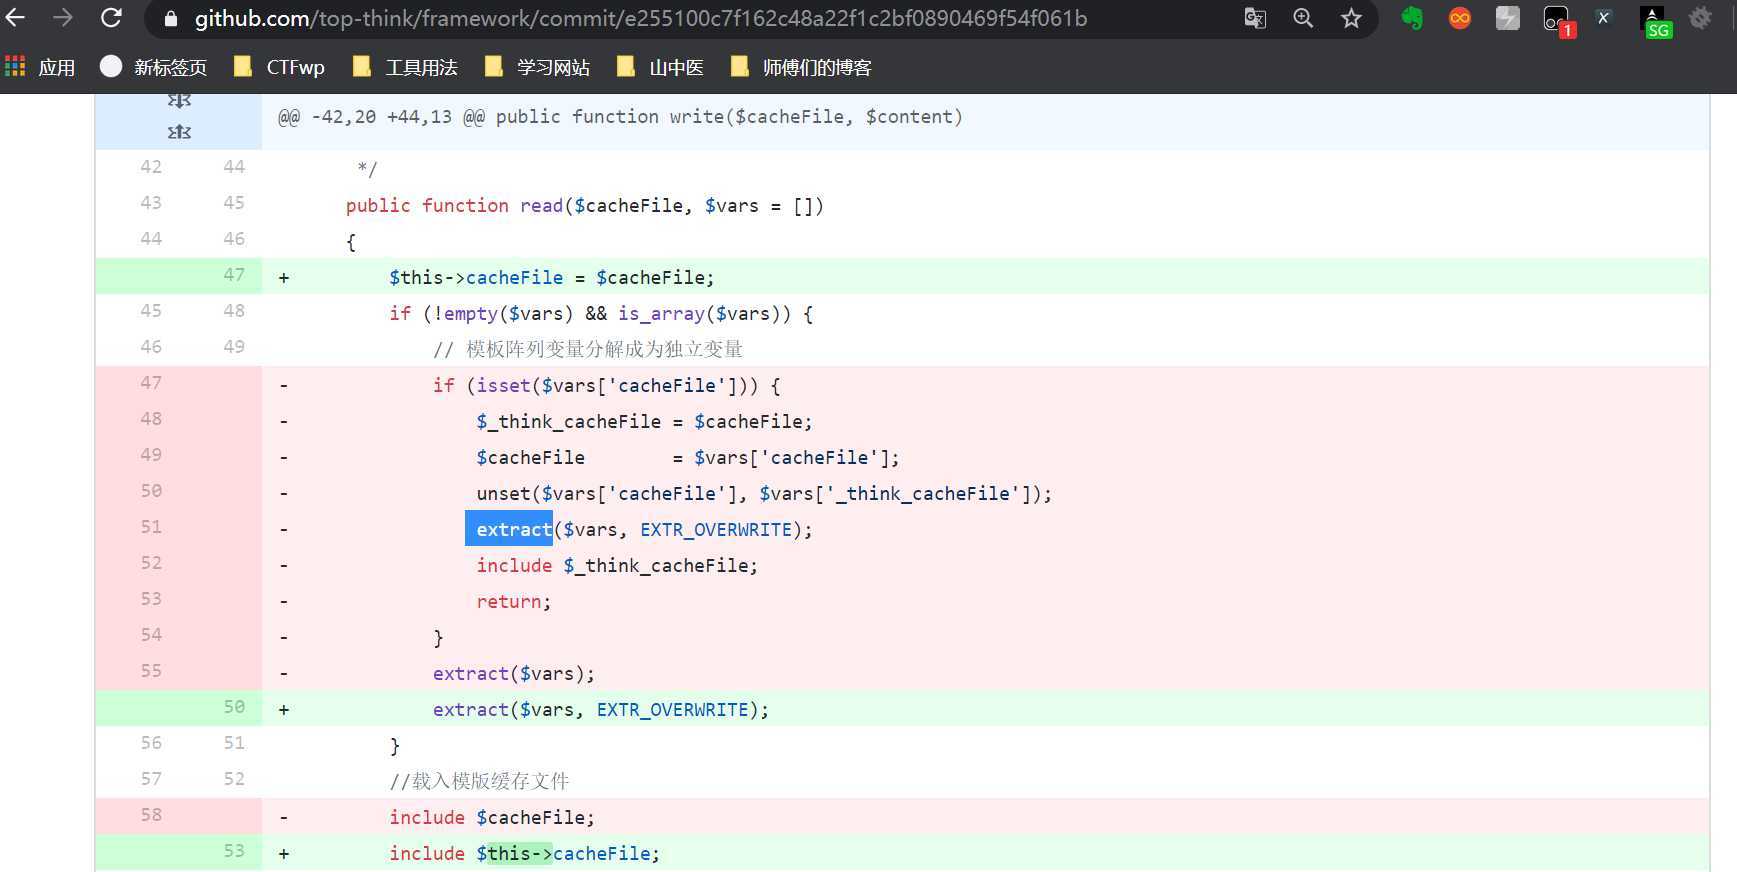Click the address bar URL
The image size is (1737, 872).
(x=640, y=18)
